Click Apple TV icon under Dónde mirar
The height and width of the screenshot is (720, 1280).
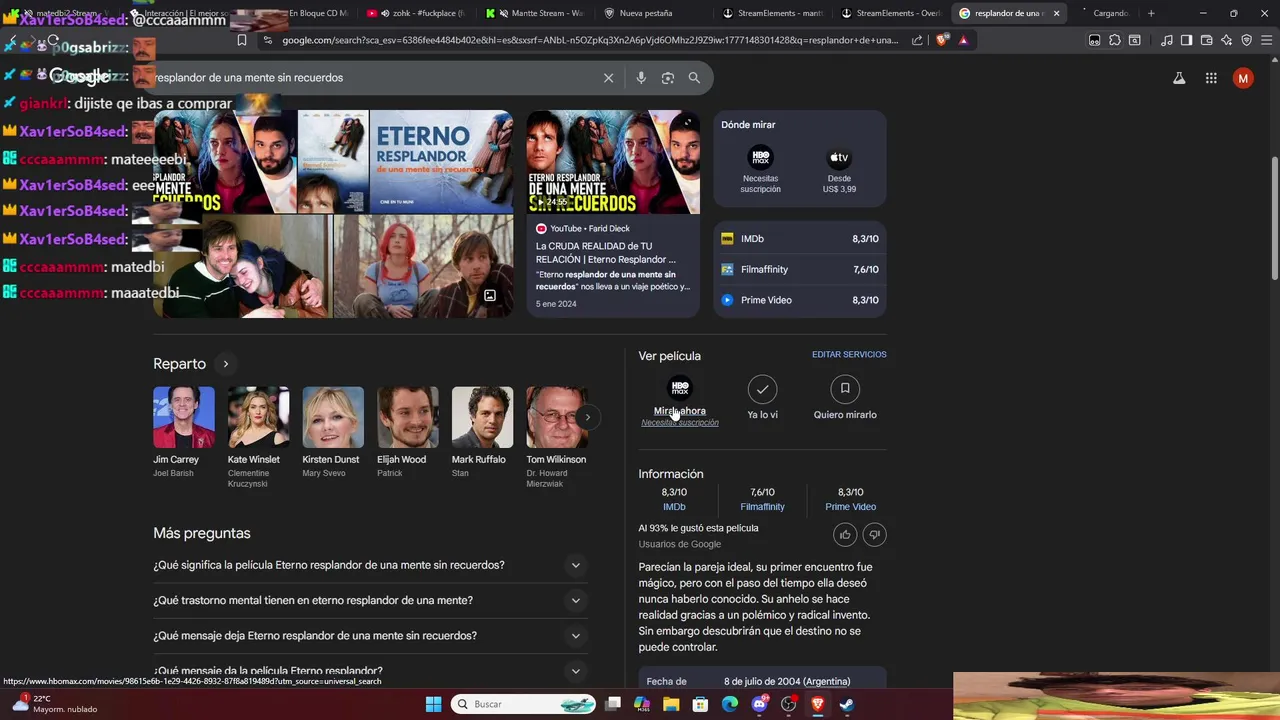tap(839, 157)
